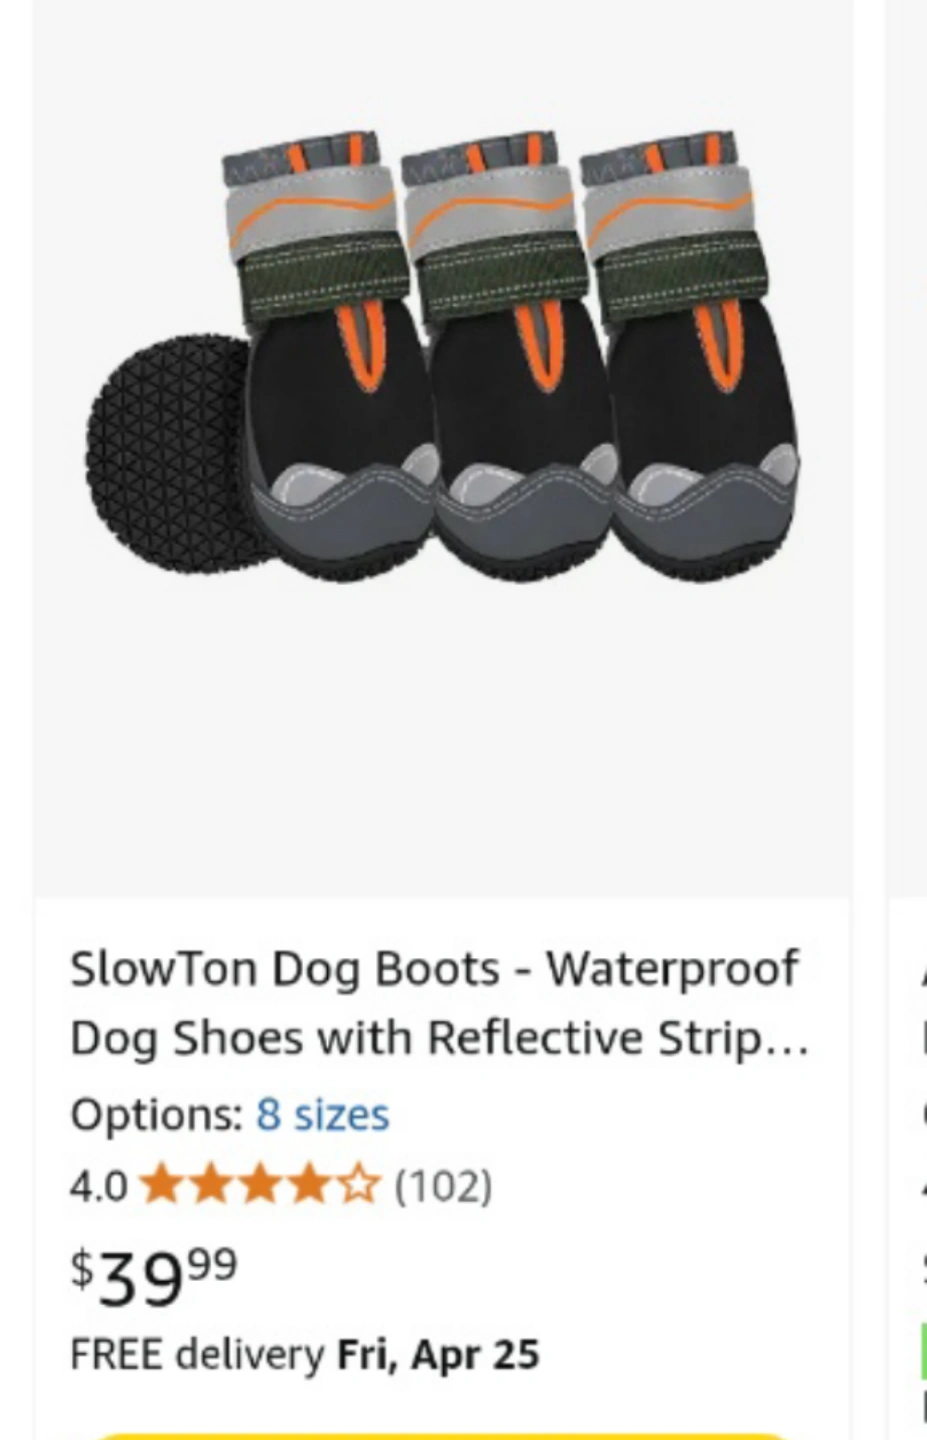The height and width of the screenshot is (1440, 927).
Task: Click the green badge on the next product card
Action: (923, 1351)
